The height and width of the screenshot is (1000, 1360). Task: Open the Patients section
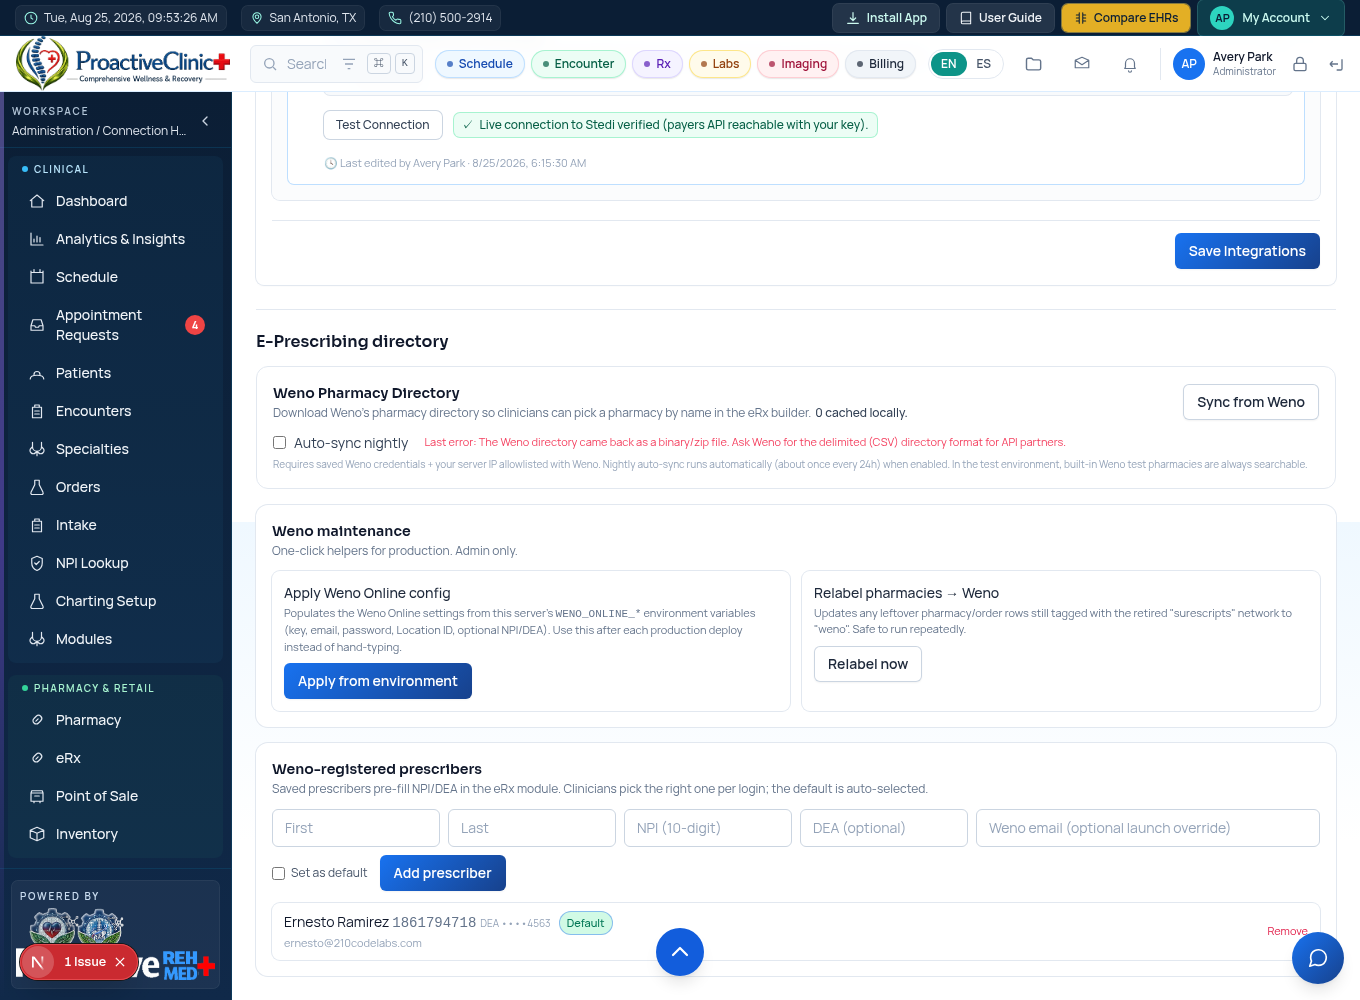(116, 373)
